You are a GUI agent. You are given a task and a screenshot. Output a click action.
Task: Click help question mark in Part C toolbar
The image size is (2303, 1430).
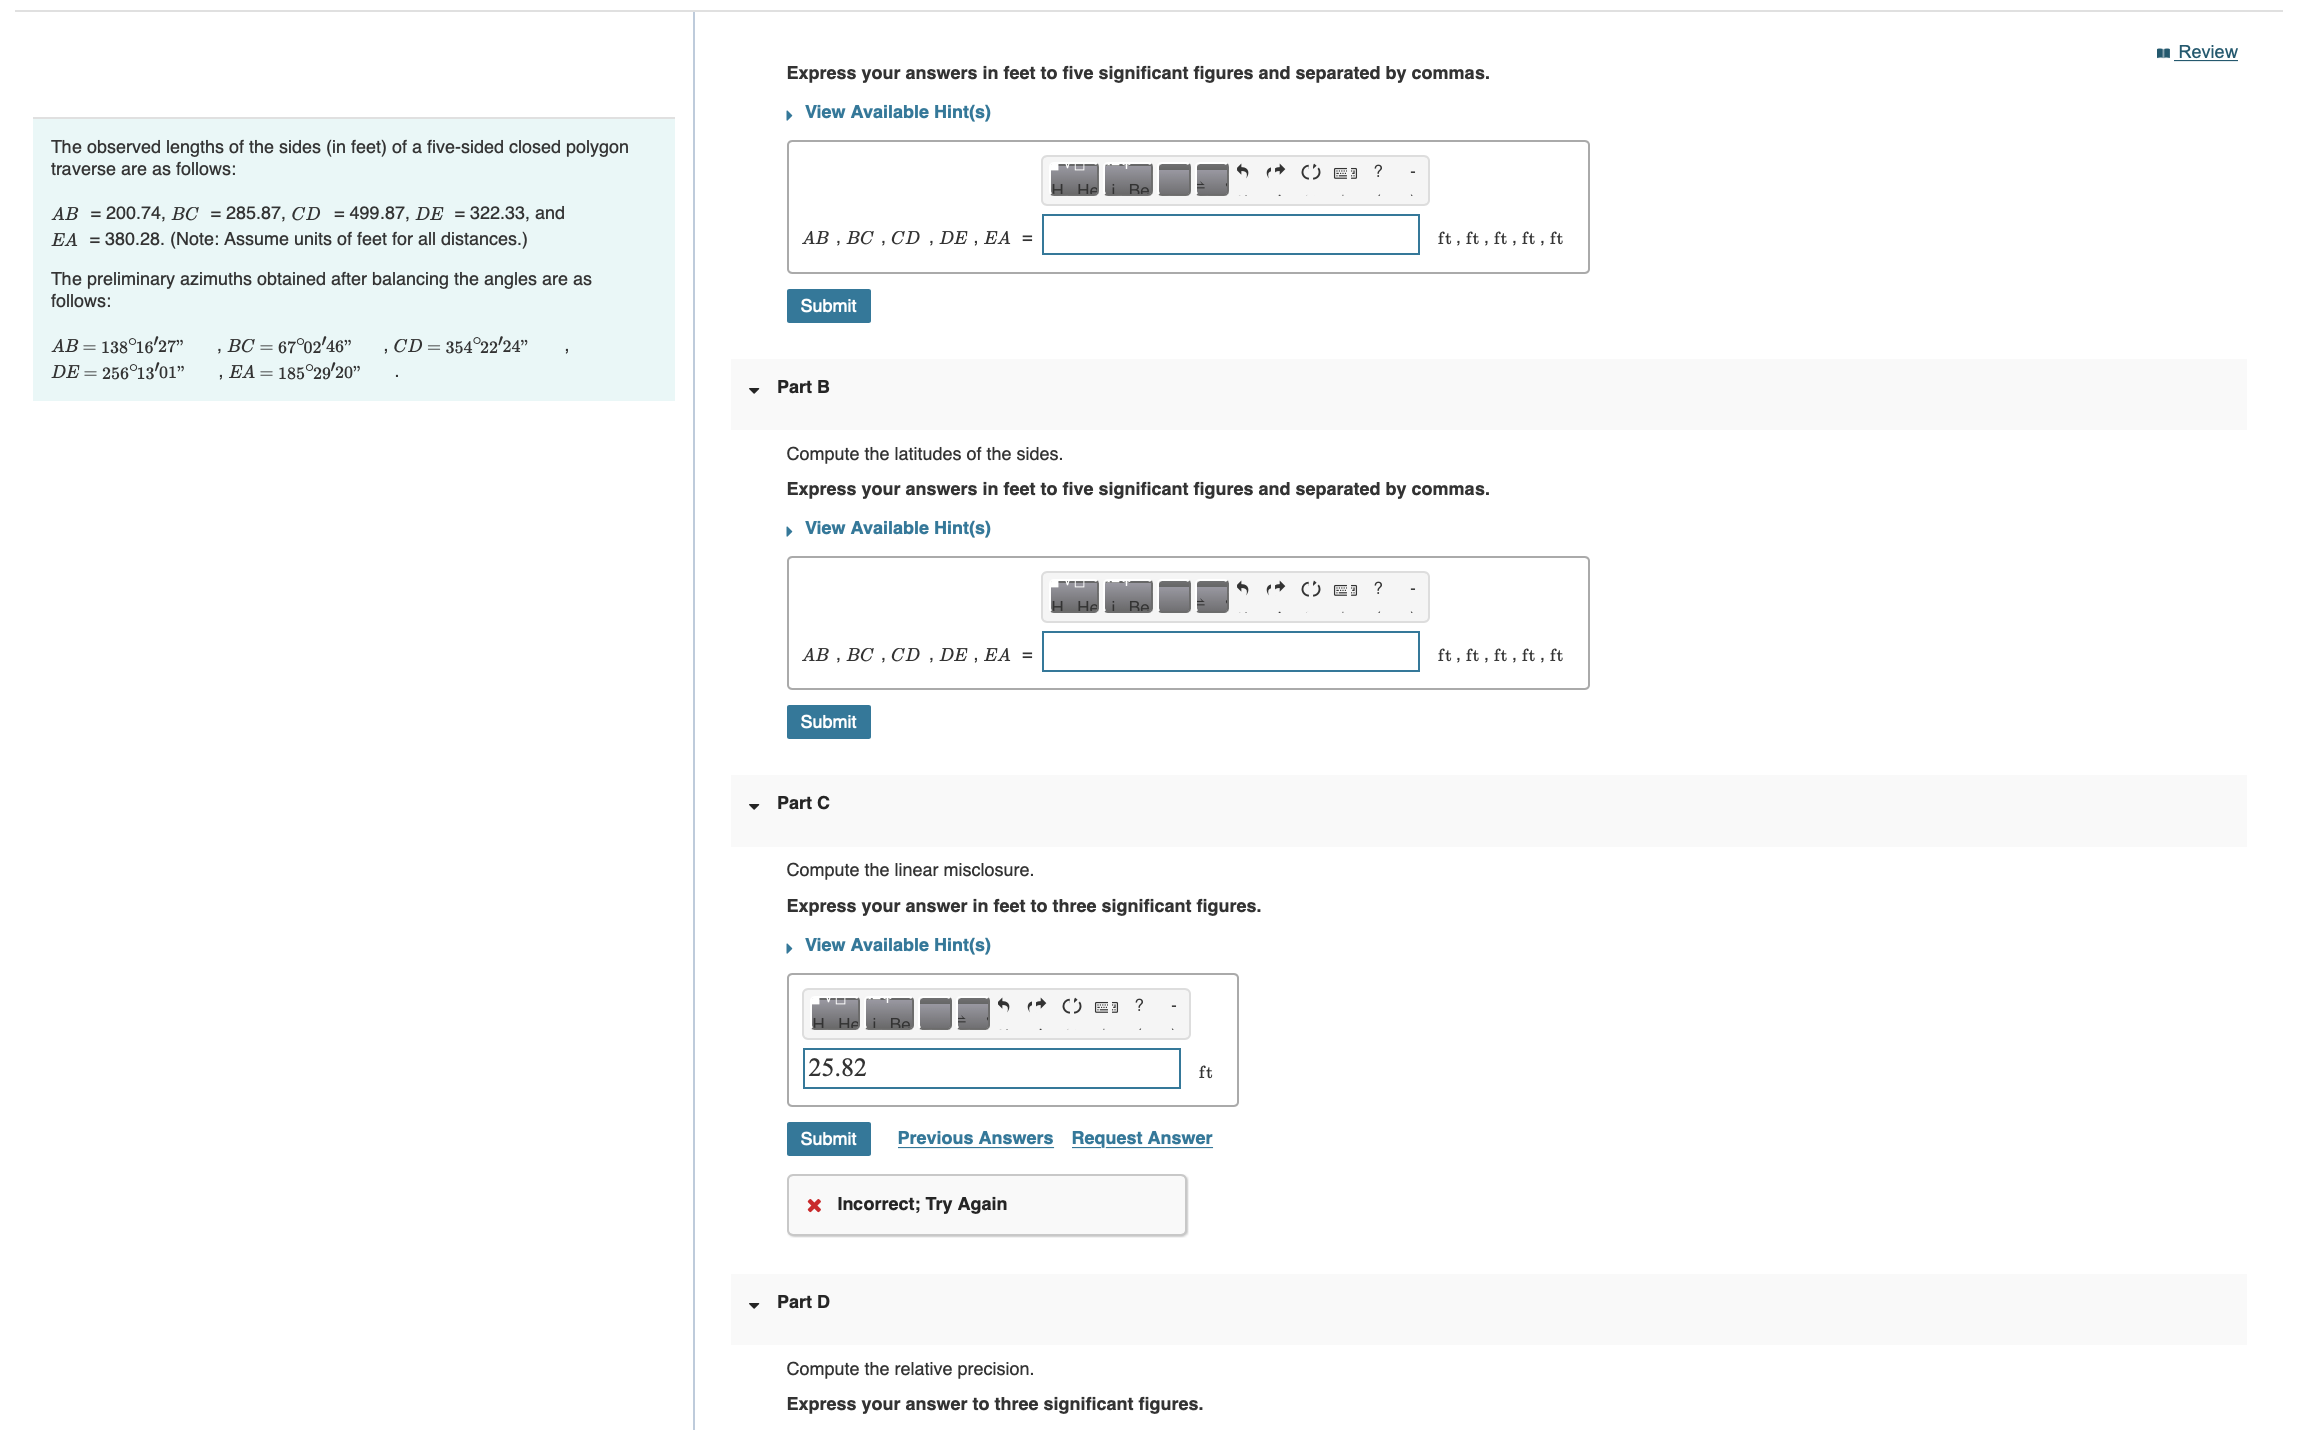pyautogui.click(x=1139, y=1006)
